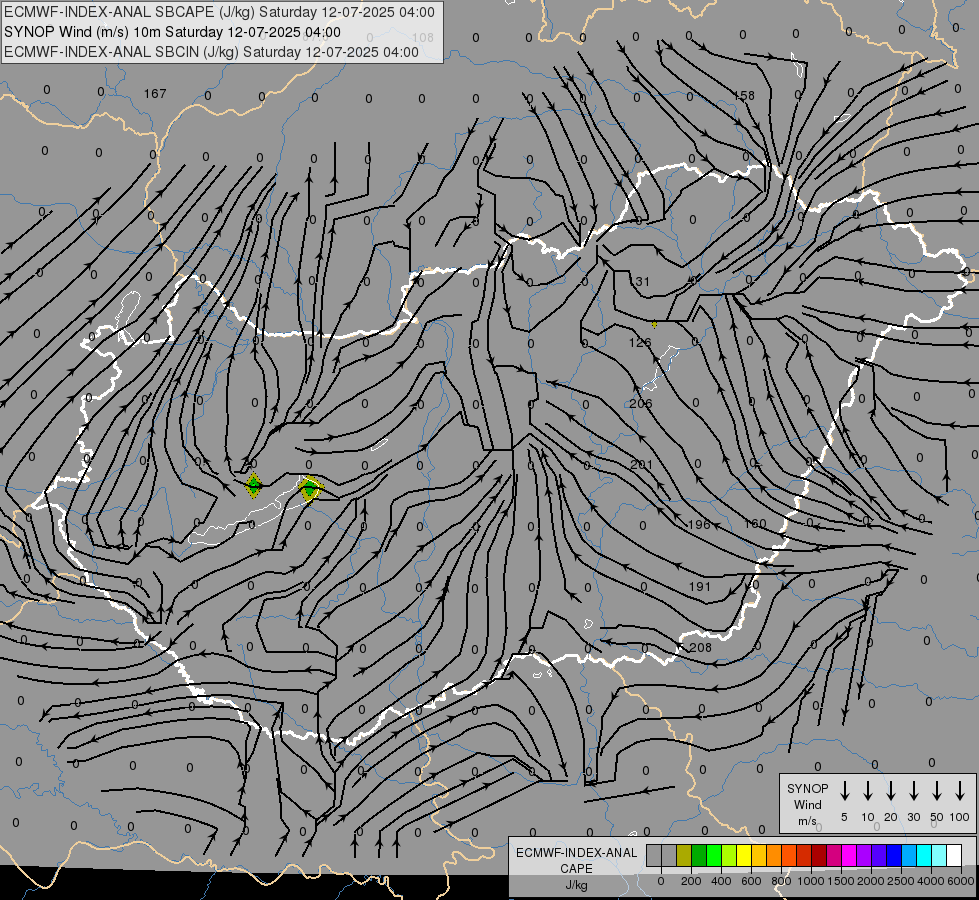The image size is (979, 900).
Task: Click the 160 value on the map
Action: click(x=755, y=523)
